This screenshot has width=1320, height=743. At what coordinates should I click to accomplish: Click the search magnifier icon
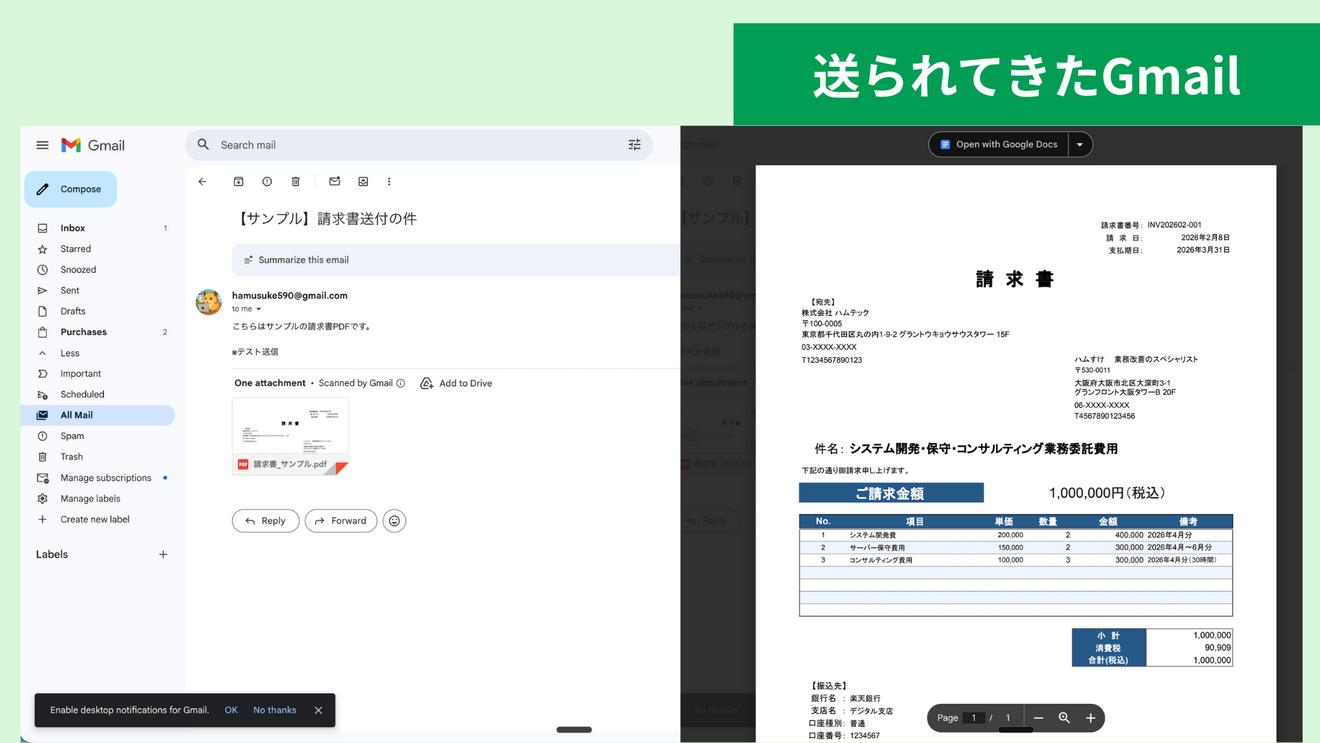pyautogui.click(x=204, y=145)
